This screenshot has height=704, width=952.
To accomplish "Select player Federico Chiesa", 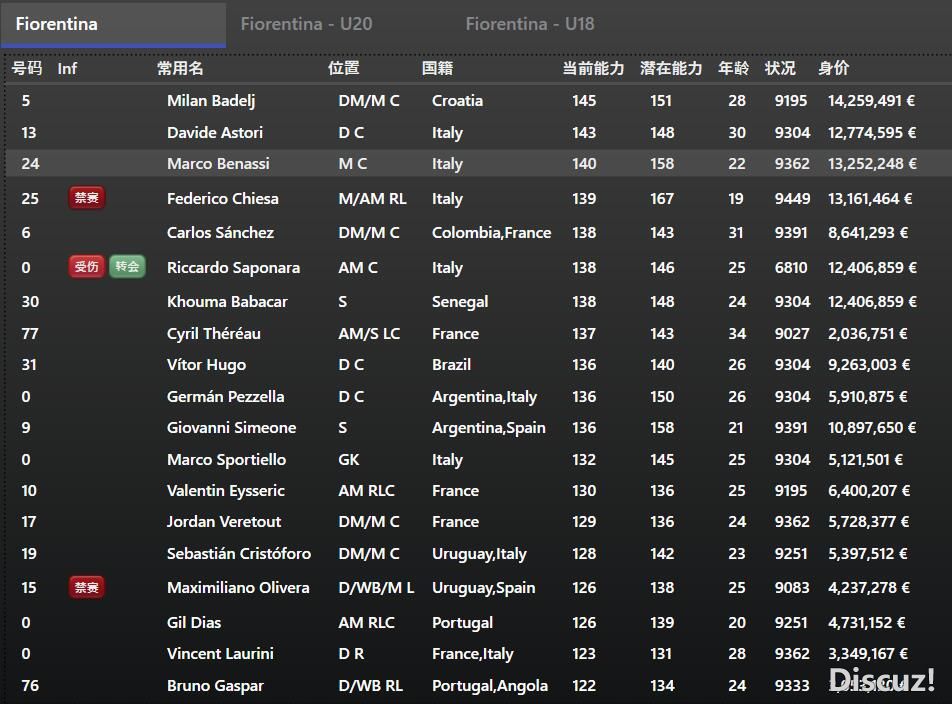I will point(223,198).
